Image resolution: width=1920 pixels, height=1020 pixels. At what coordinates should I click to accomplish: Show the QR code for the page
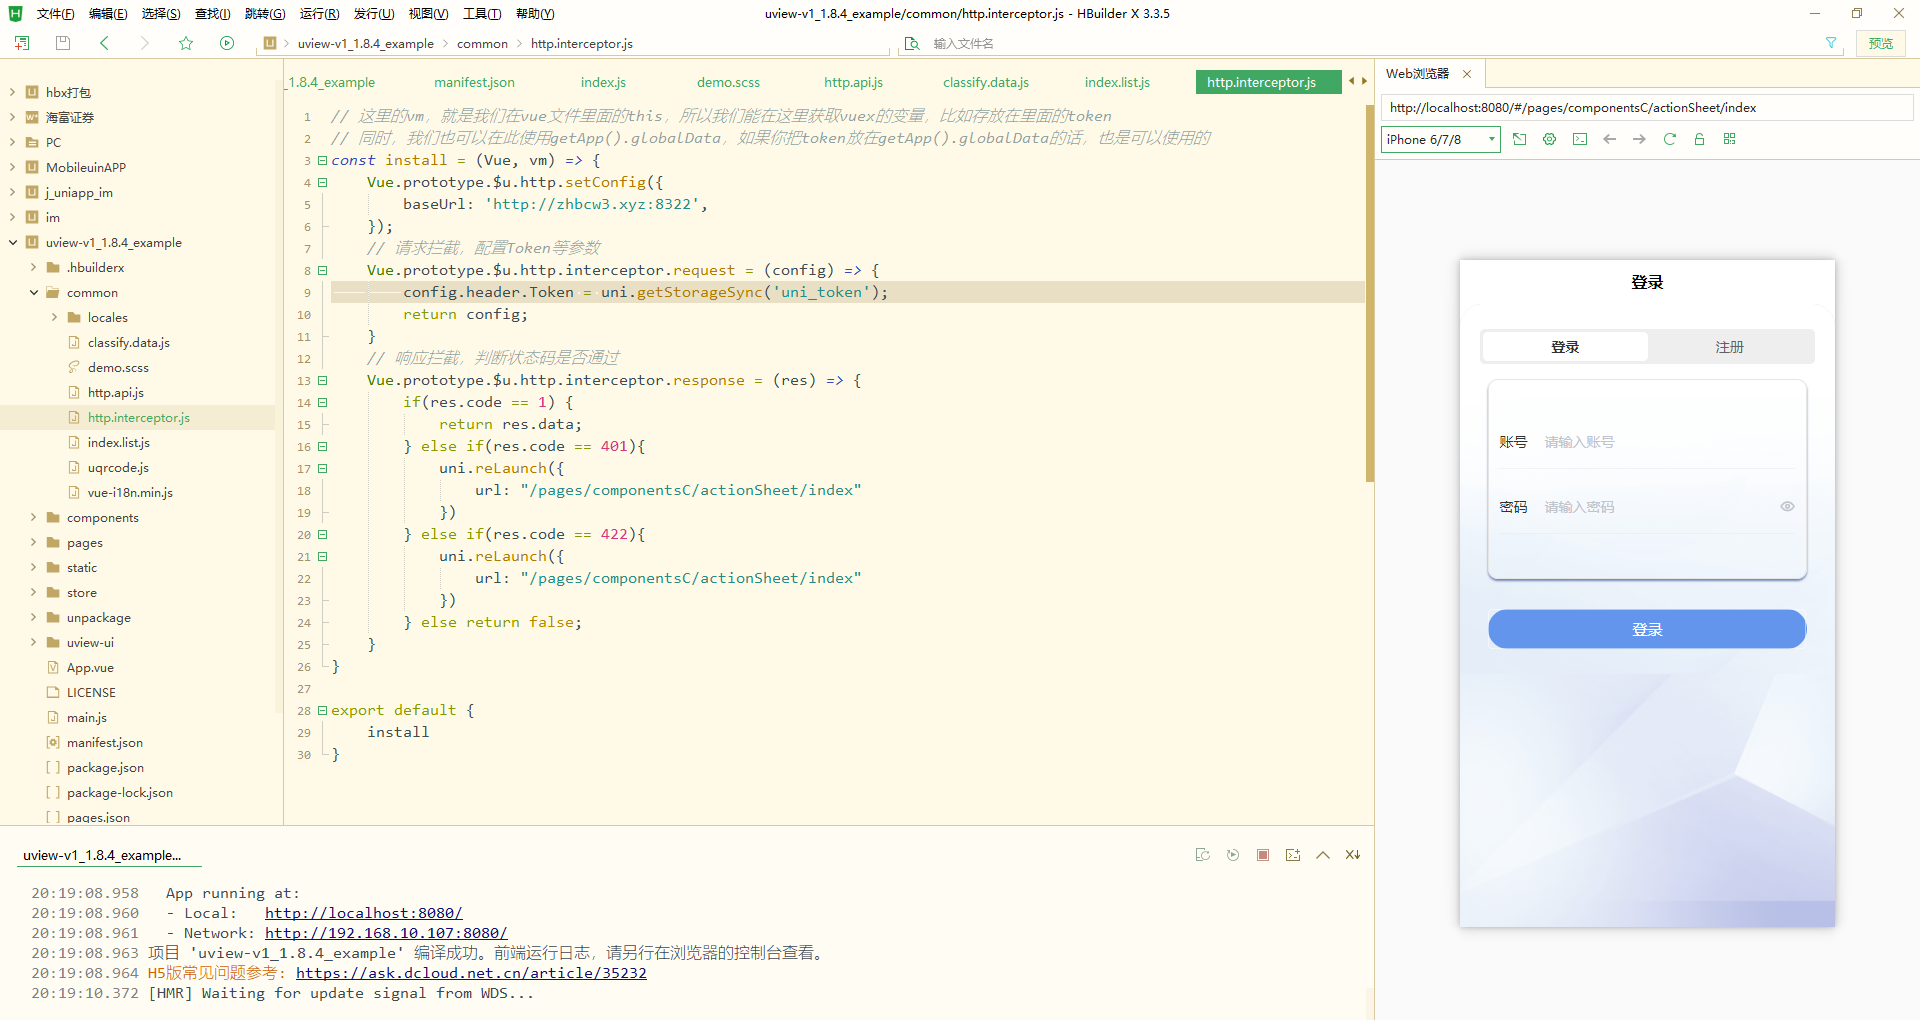[1729, 139]
